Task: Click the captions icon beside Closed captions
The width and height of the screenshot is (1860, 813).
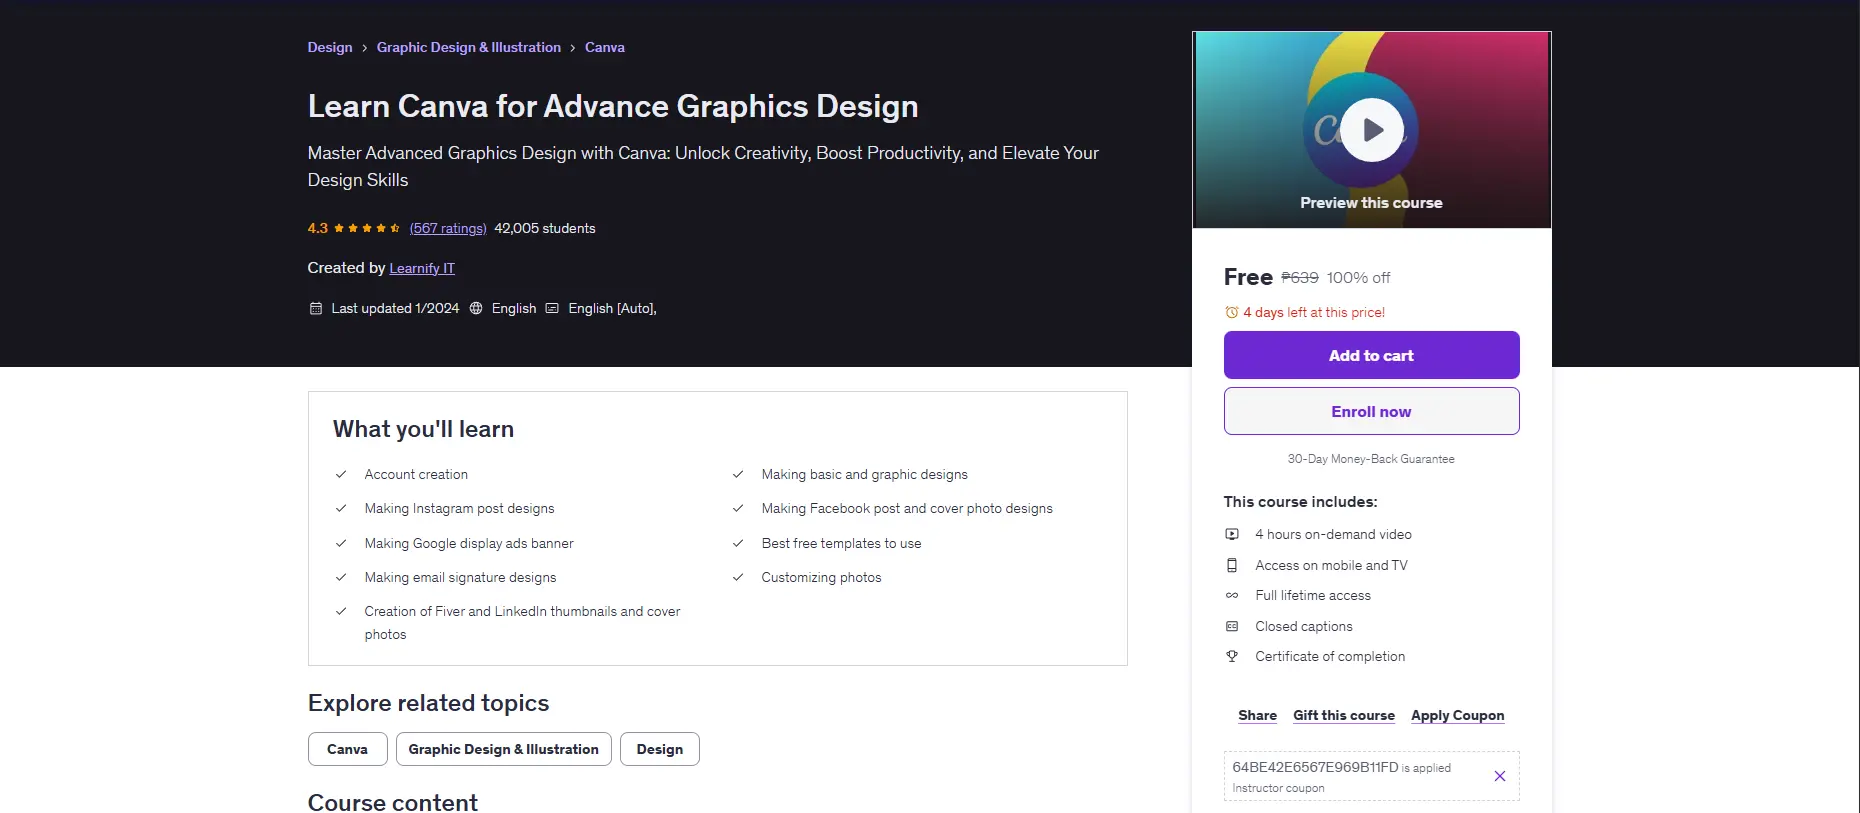Action: (x=1232, y=626)
